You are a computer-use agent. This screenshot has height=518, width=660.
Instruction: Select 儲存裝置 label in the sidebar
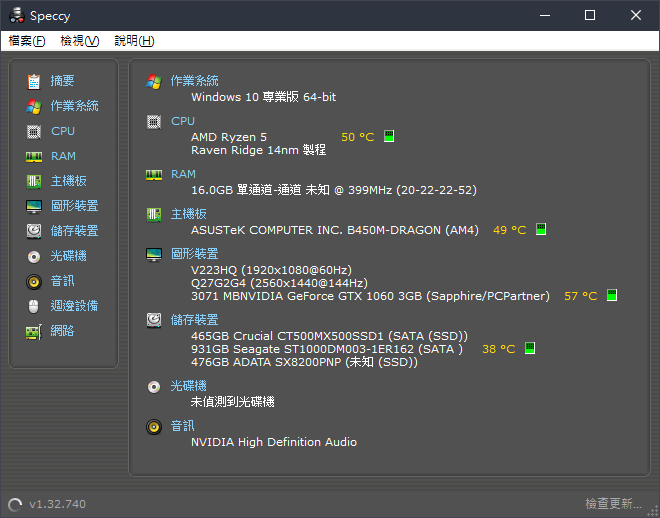75,231
